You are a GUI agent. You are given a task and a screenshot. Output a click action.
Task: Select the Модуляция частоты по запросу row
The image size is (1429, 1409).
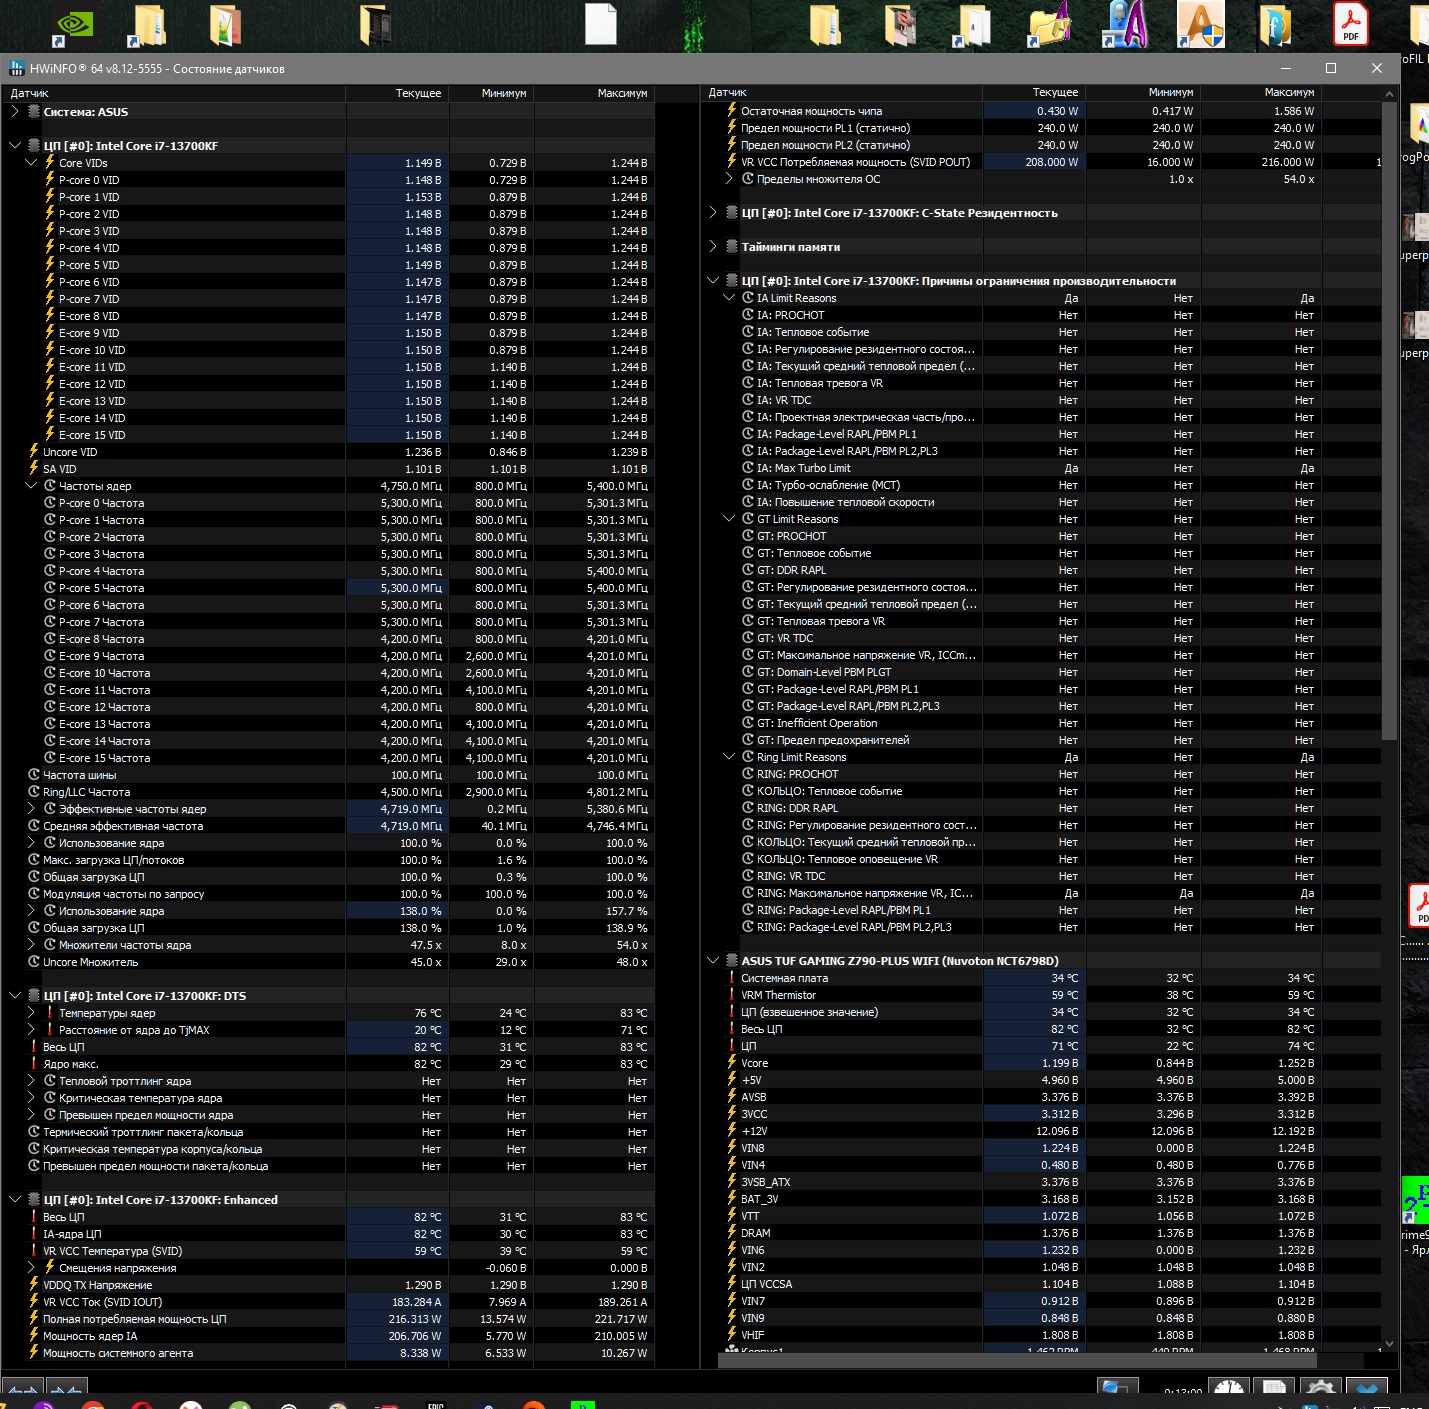pyautogui.click(x=328, y=894)
